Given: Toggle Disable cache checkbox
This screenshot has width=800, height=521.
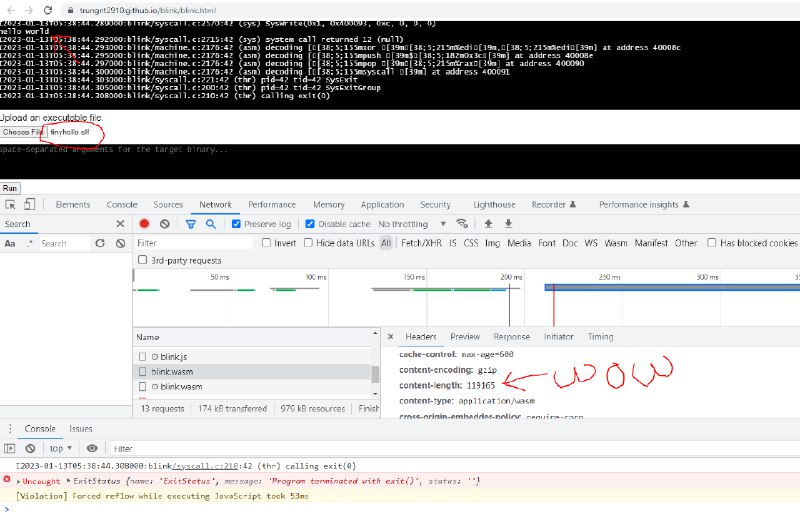Looking at the screenshot, I should [310, 224].
